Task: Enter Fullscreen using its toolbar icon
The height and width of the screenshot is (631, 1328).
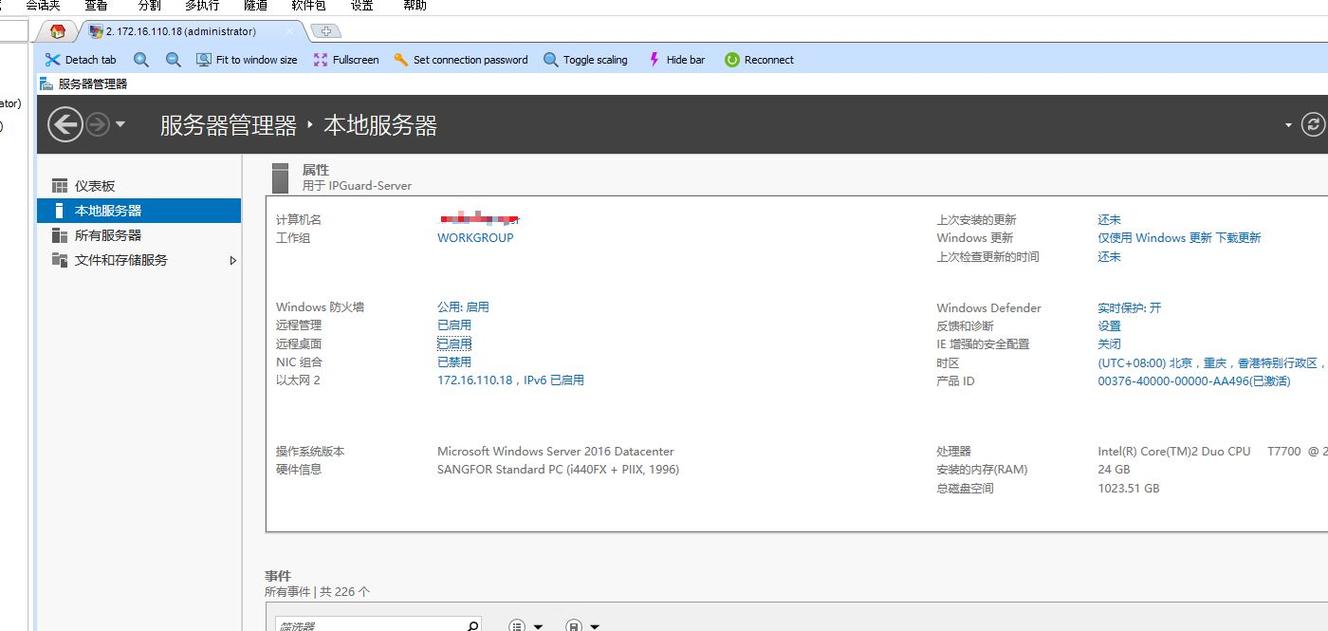Action: (322, 59)
